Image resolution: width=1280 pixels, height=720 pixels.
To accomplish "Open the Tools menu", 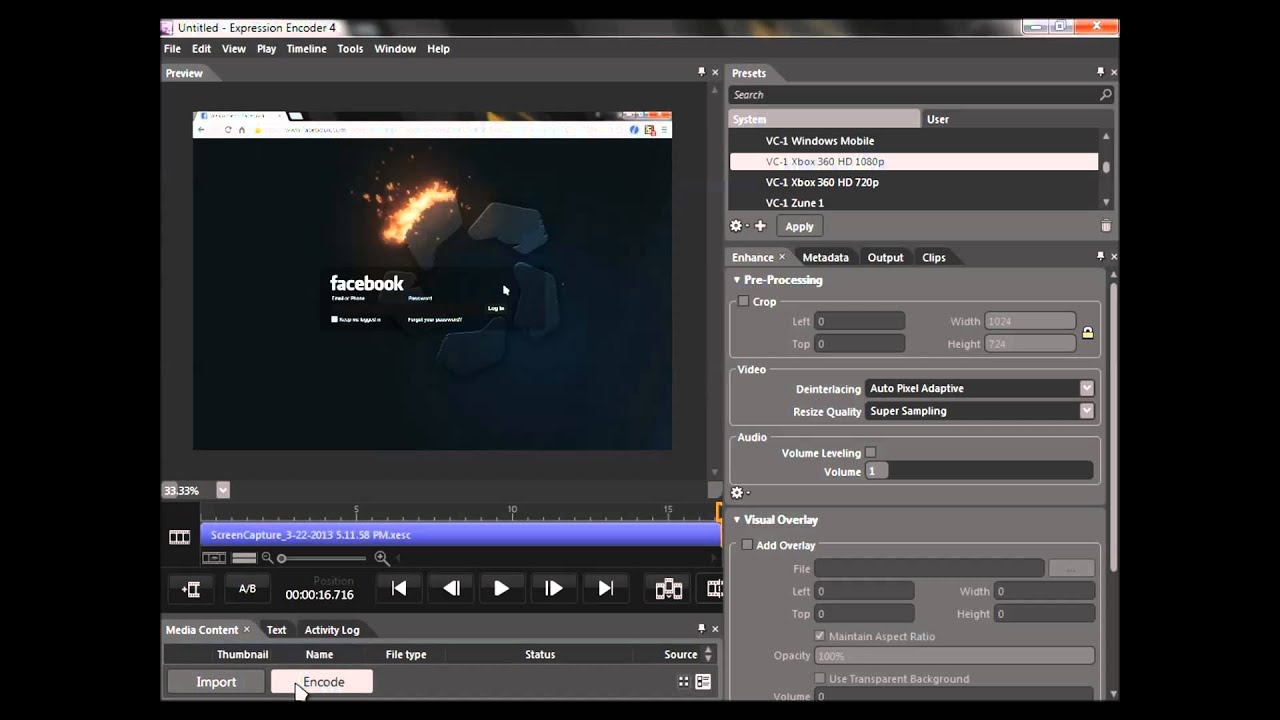I will coord(350,48).
